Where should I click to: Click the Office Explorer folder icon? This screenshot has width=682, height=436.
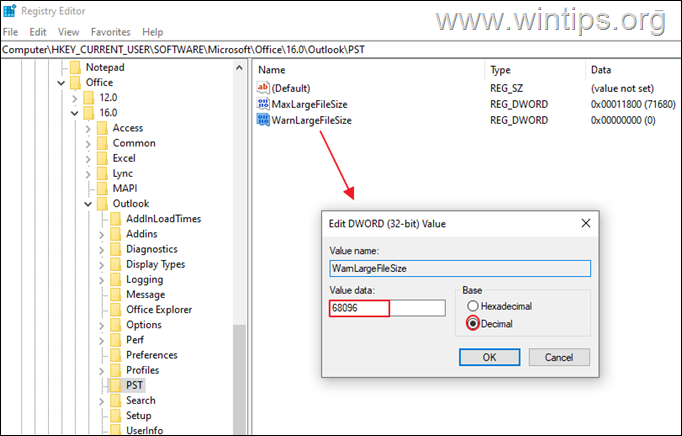pos(116,310)
